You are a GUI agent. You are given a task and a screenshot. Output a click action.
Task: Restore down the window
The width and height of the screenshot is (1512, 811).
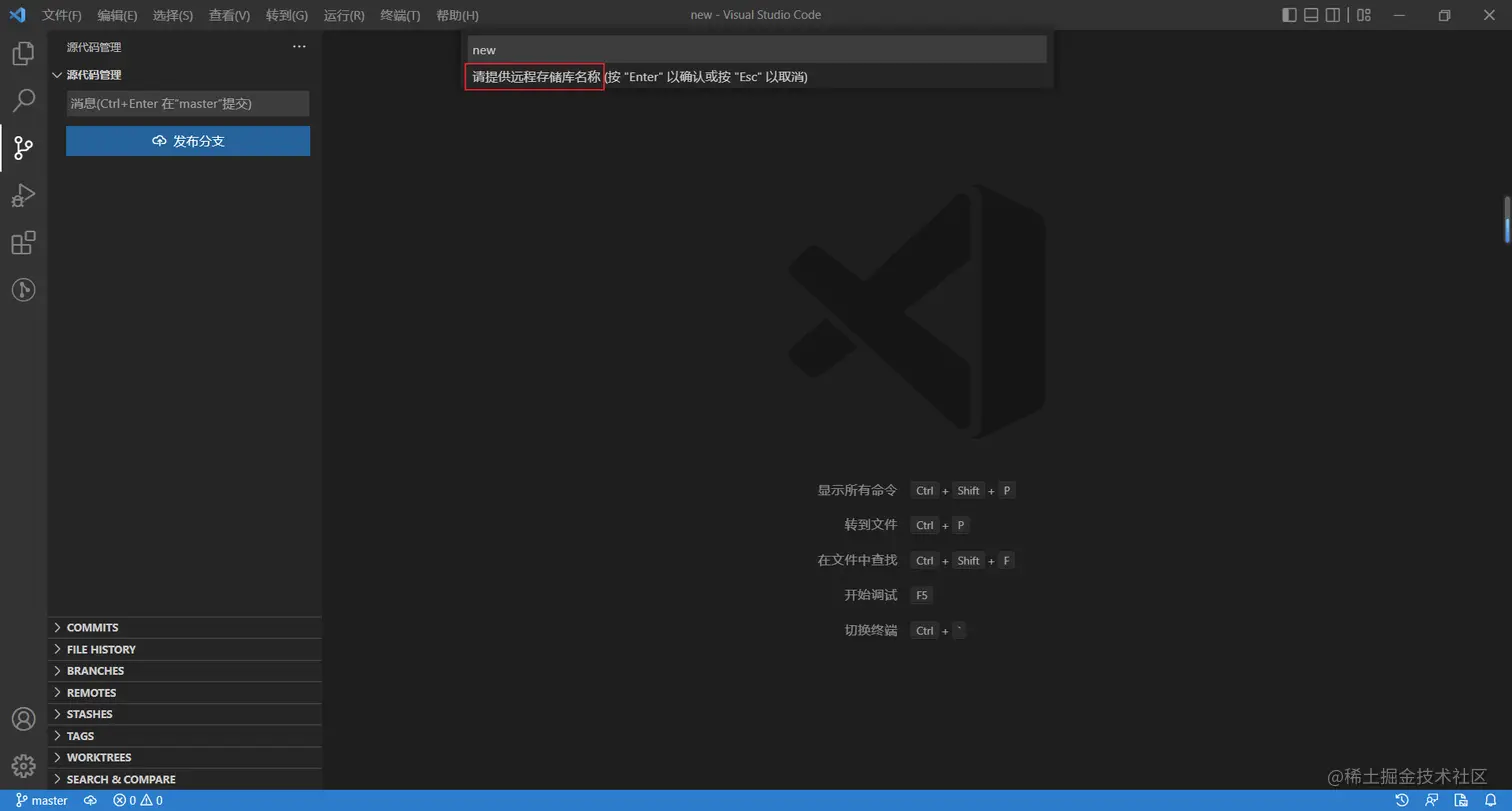pyautogui.click(x=1444, y=15)
